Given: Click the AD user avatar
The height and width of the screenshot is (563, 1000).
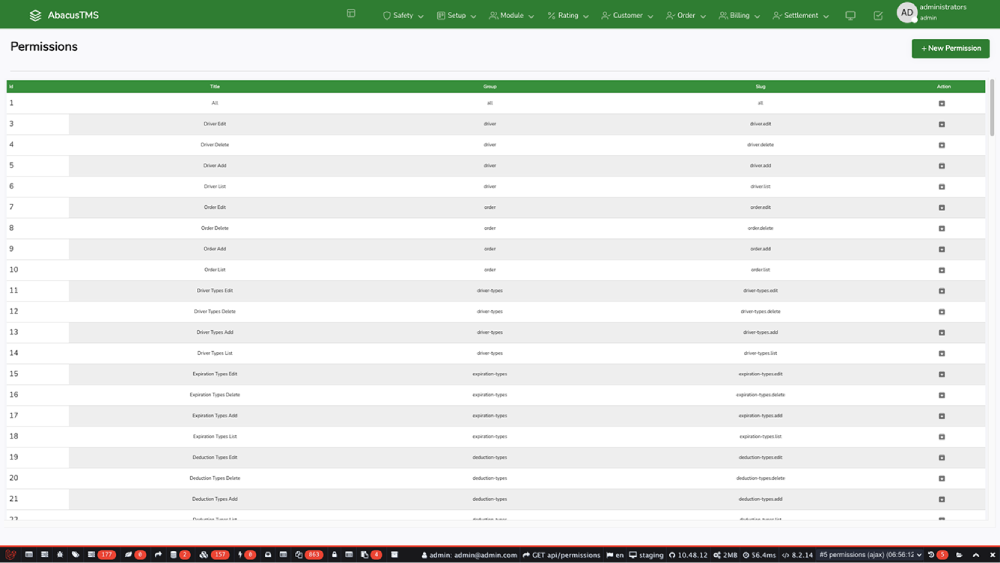Looking at the screenshot, I should 907,13.
